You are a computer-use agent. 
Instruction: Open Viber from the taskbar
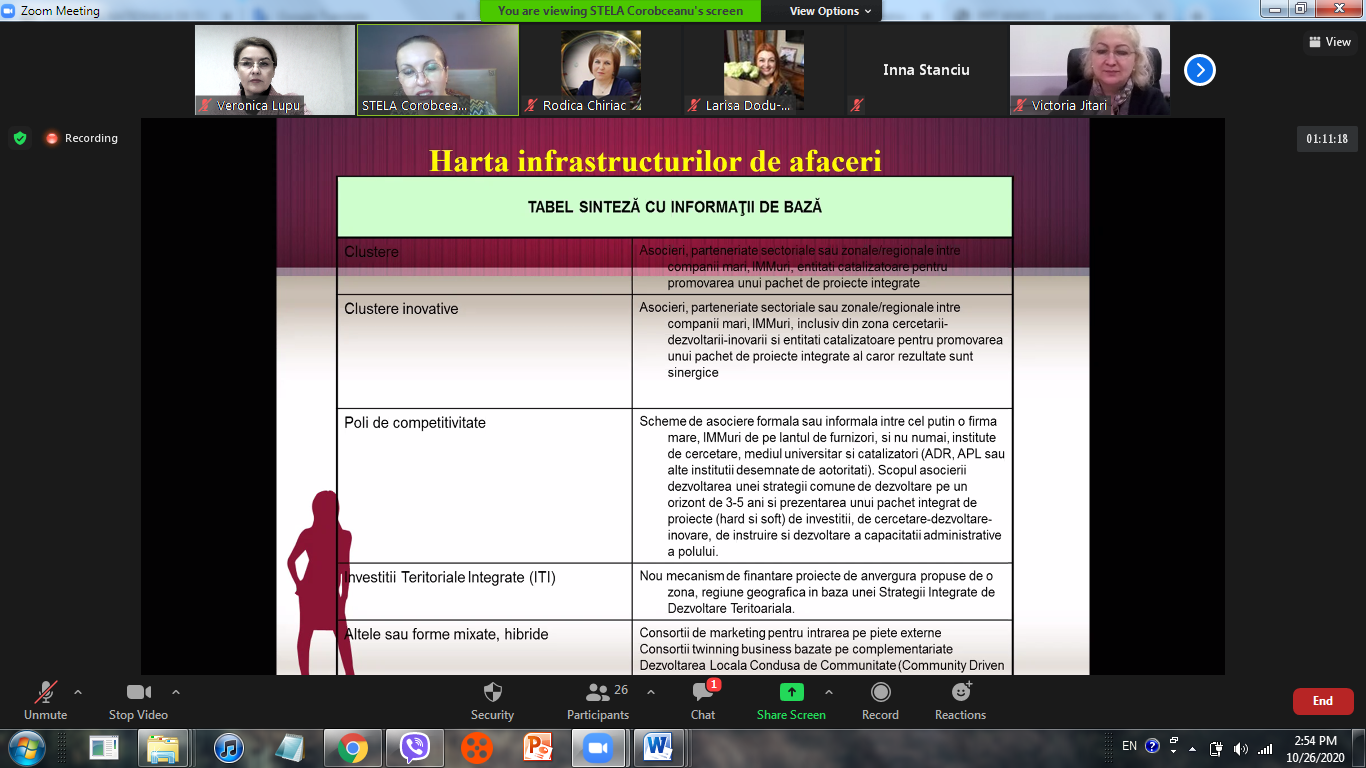[x=414, y=747]
